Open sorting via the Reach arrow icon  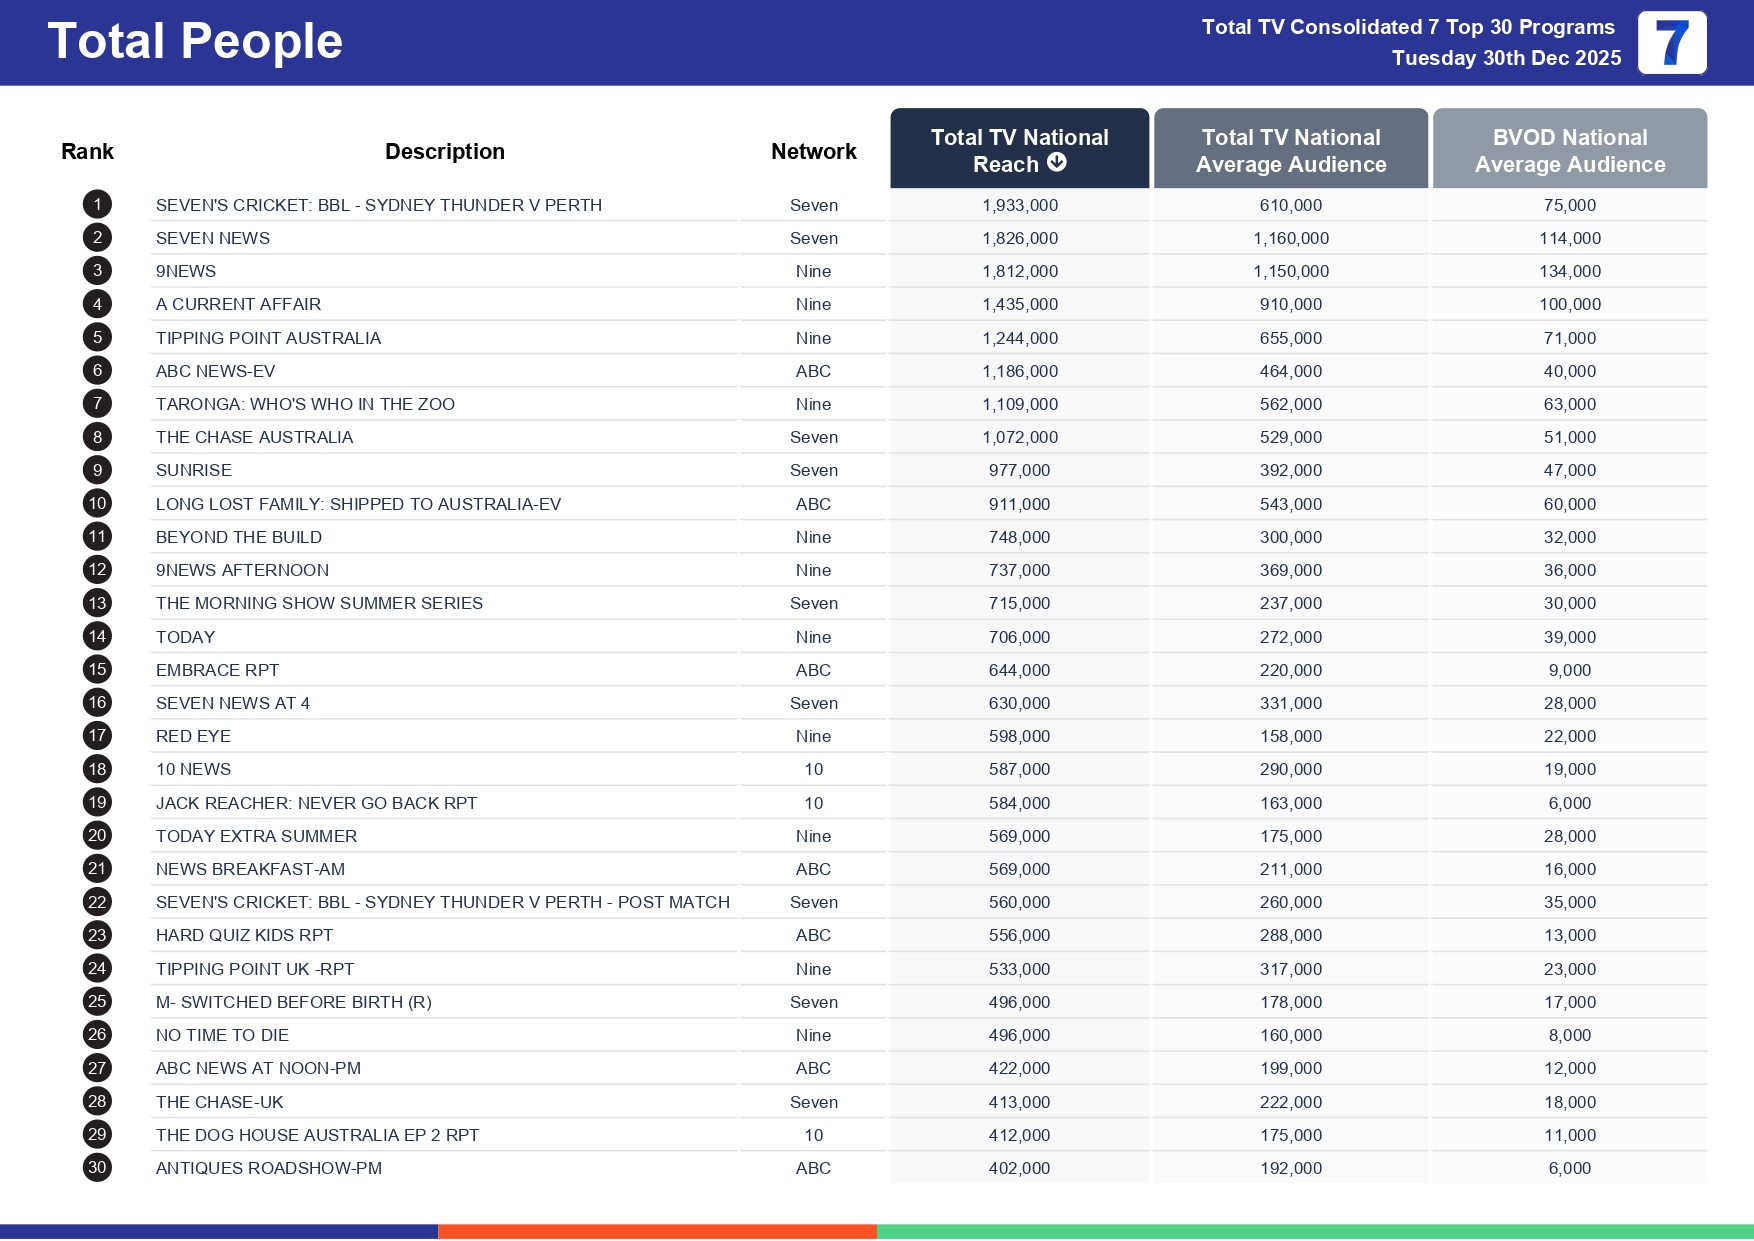1056,164
